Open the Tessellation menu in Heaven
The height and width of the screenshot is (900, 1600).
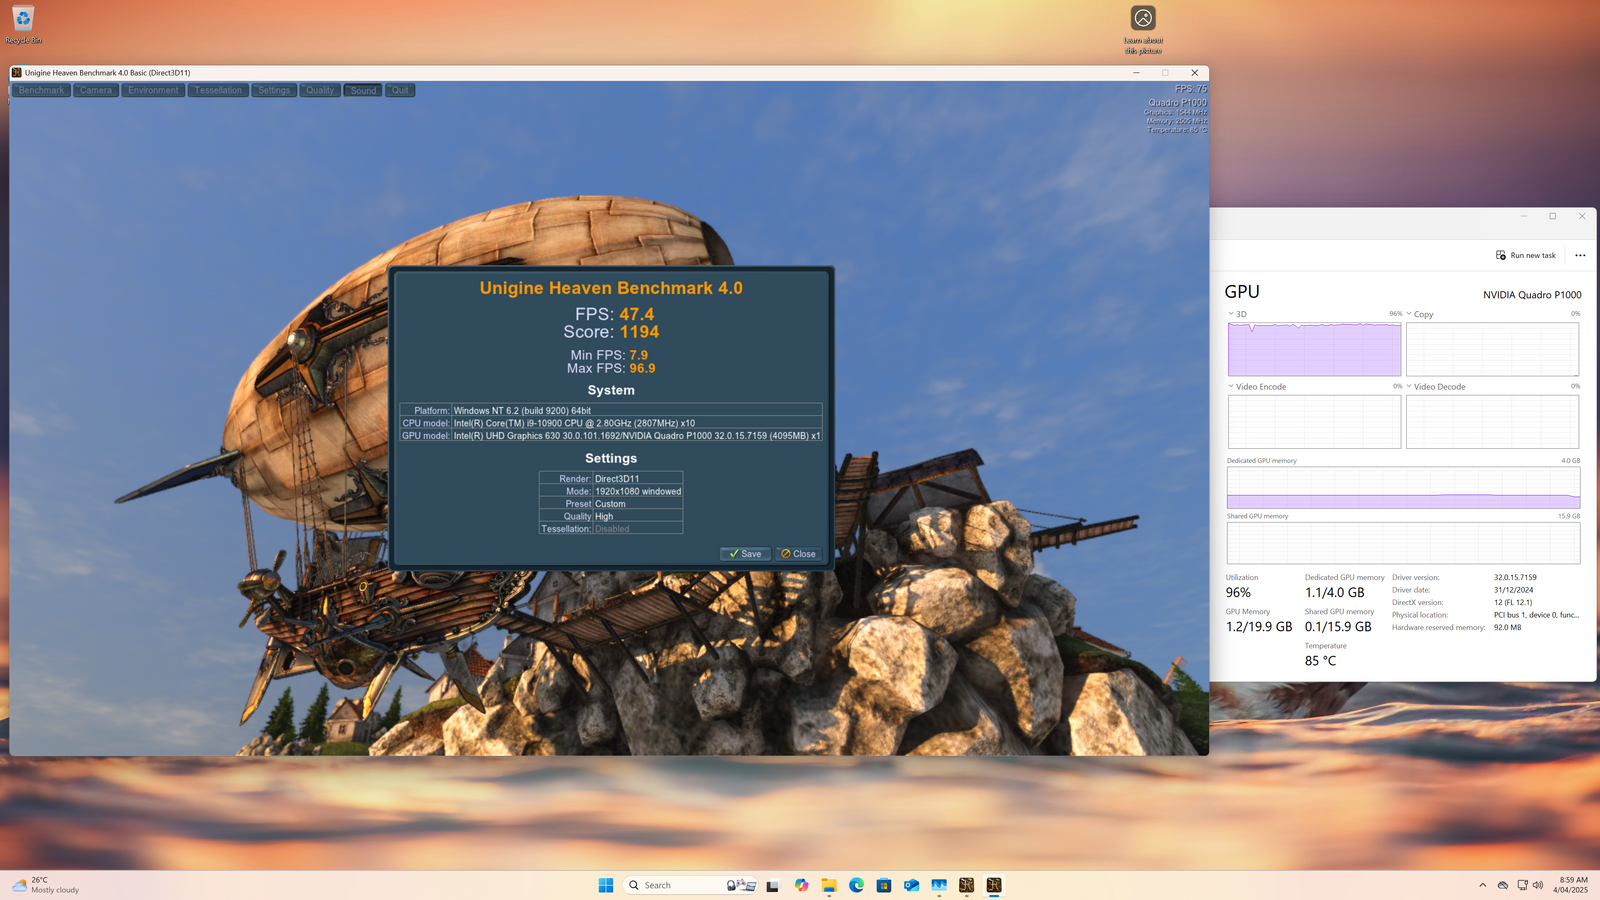(218, 90)
